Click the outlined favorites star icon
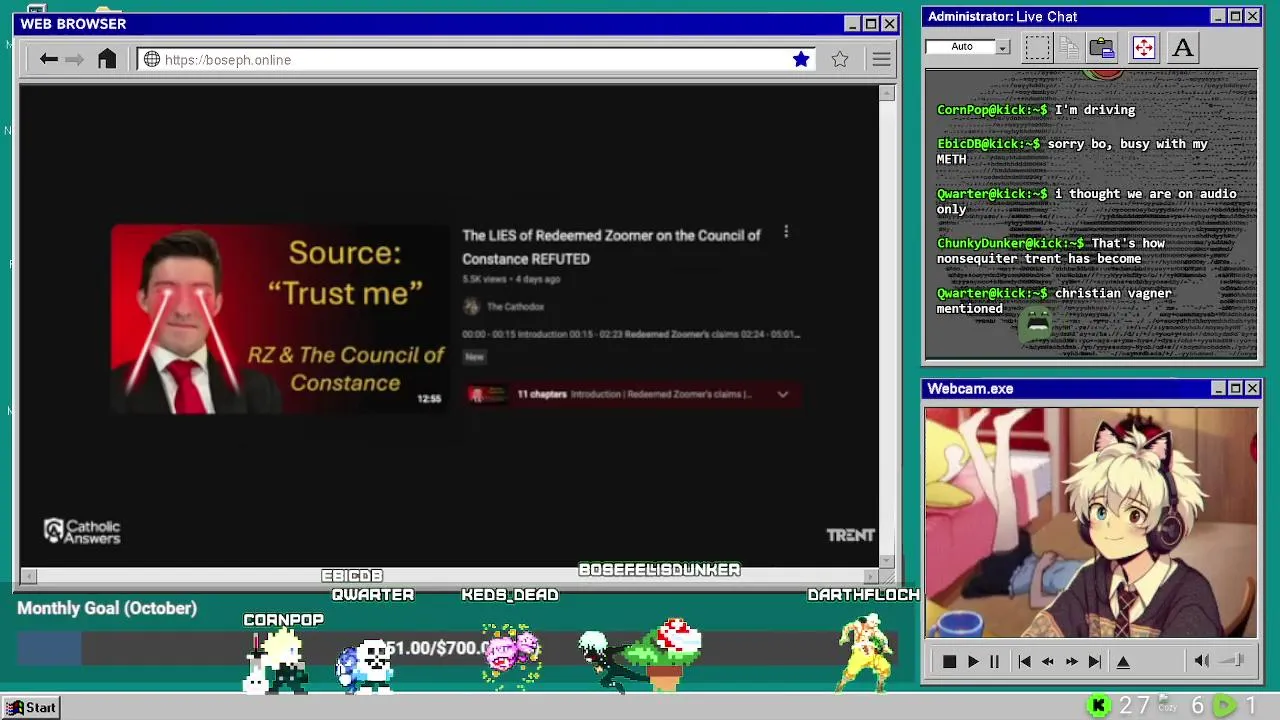The image size is (1280, 720). pyautogui.click(x=840, y=60)
